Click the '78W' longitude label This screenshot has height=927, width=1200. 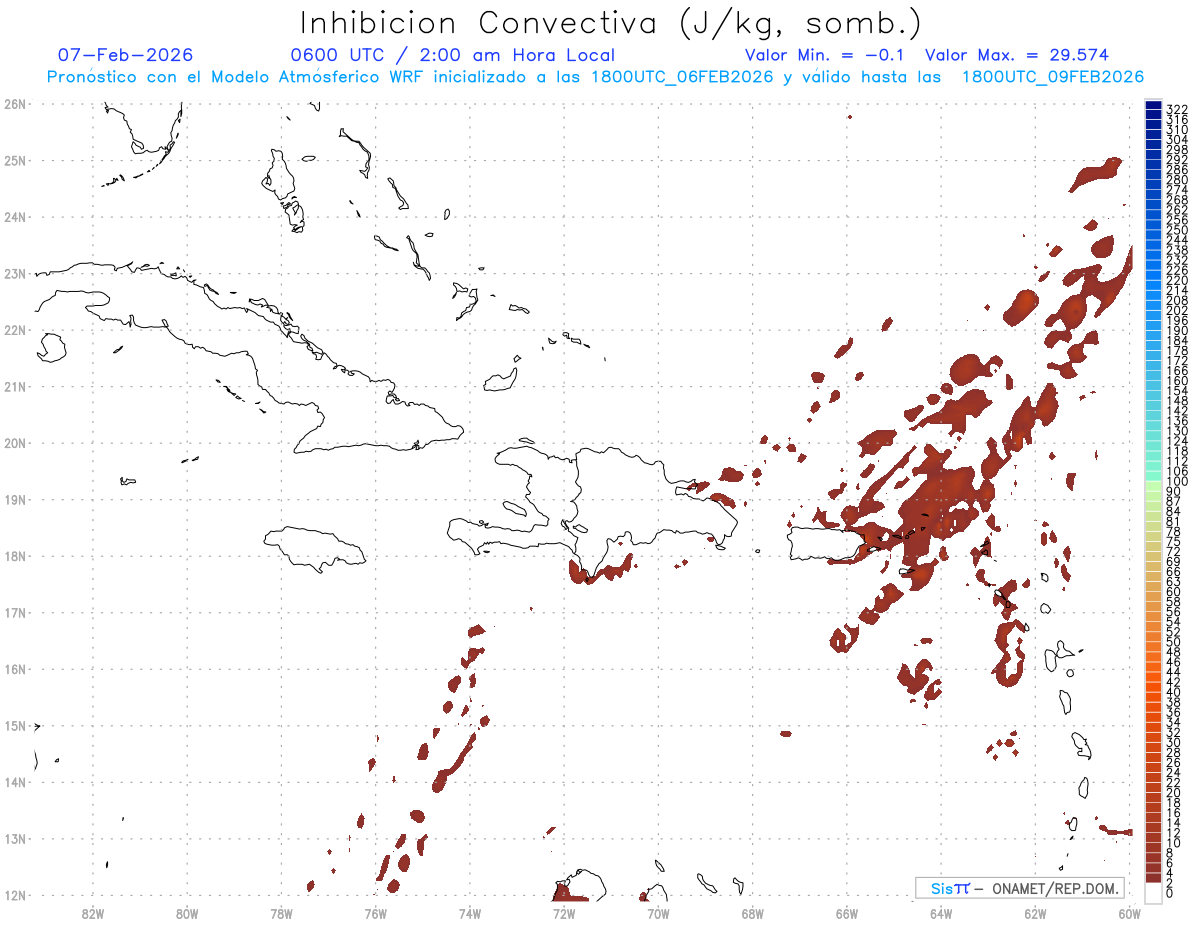pyautogui.click(x=281, y=913)
